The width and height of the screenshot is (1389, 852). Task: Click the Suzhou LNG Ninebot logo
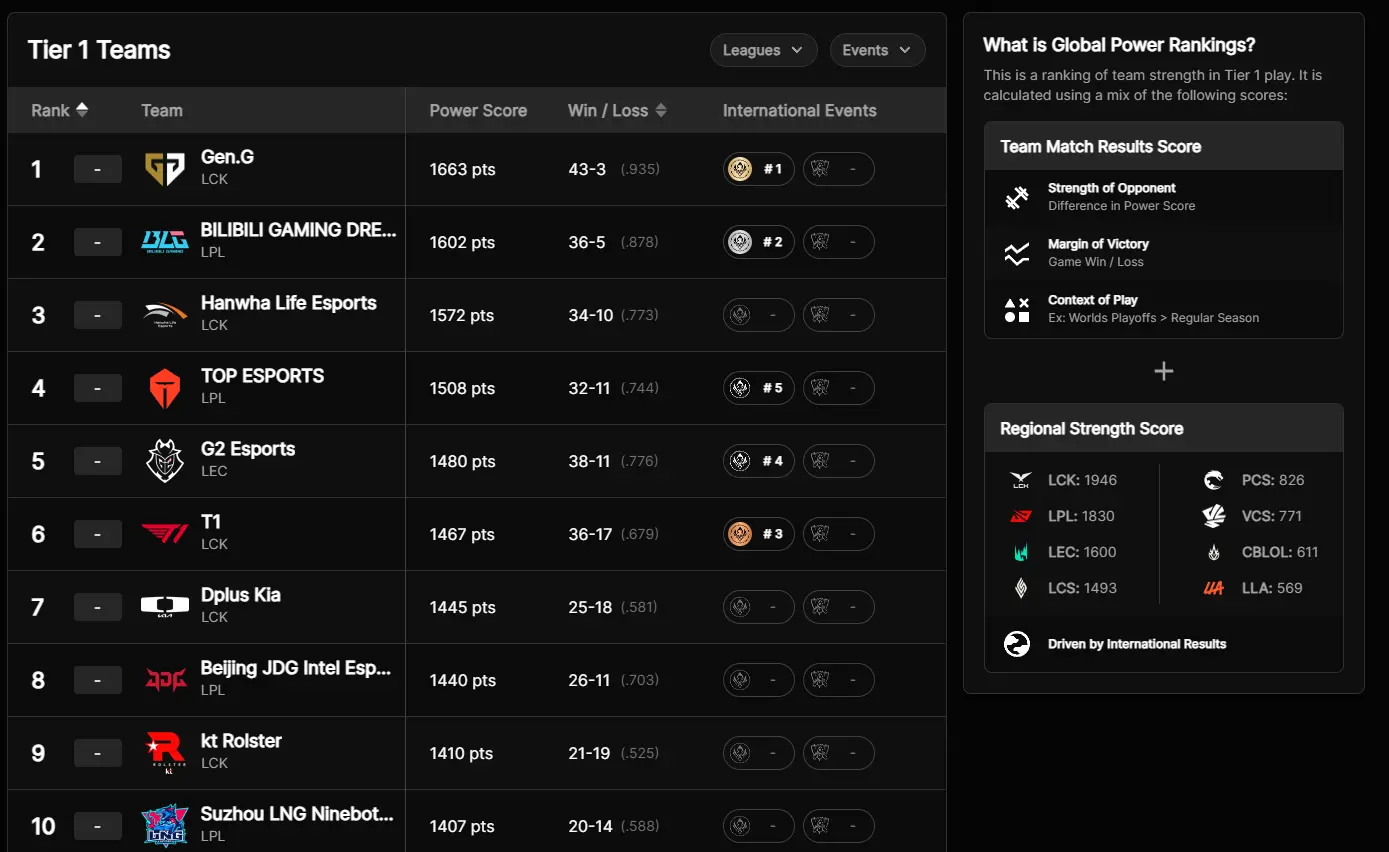[x=164, y=826]
